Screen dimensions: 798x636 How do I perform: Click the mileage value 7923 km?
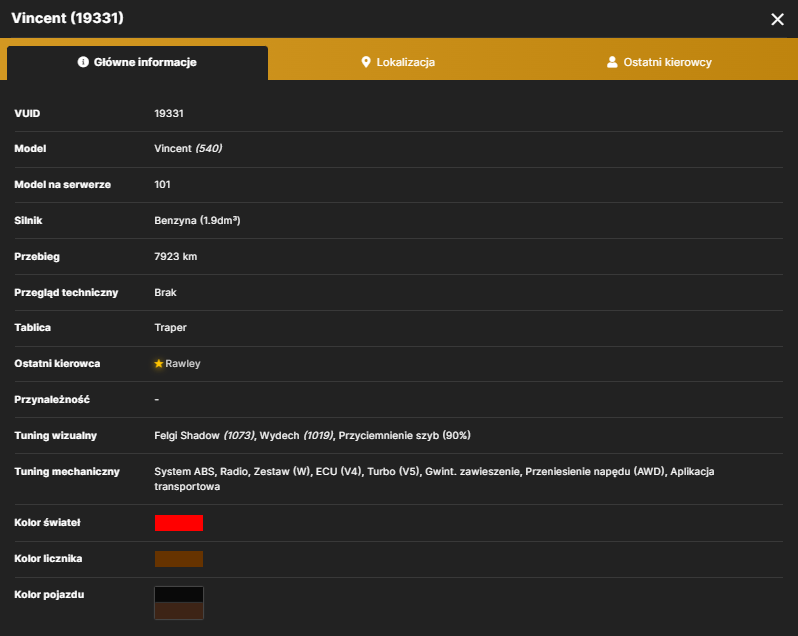point(176,256)
